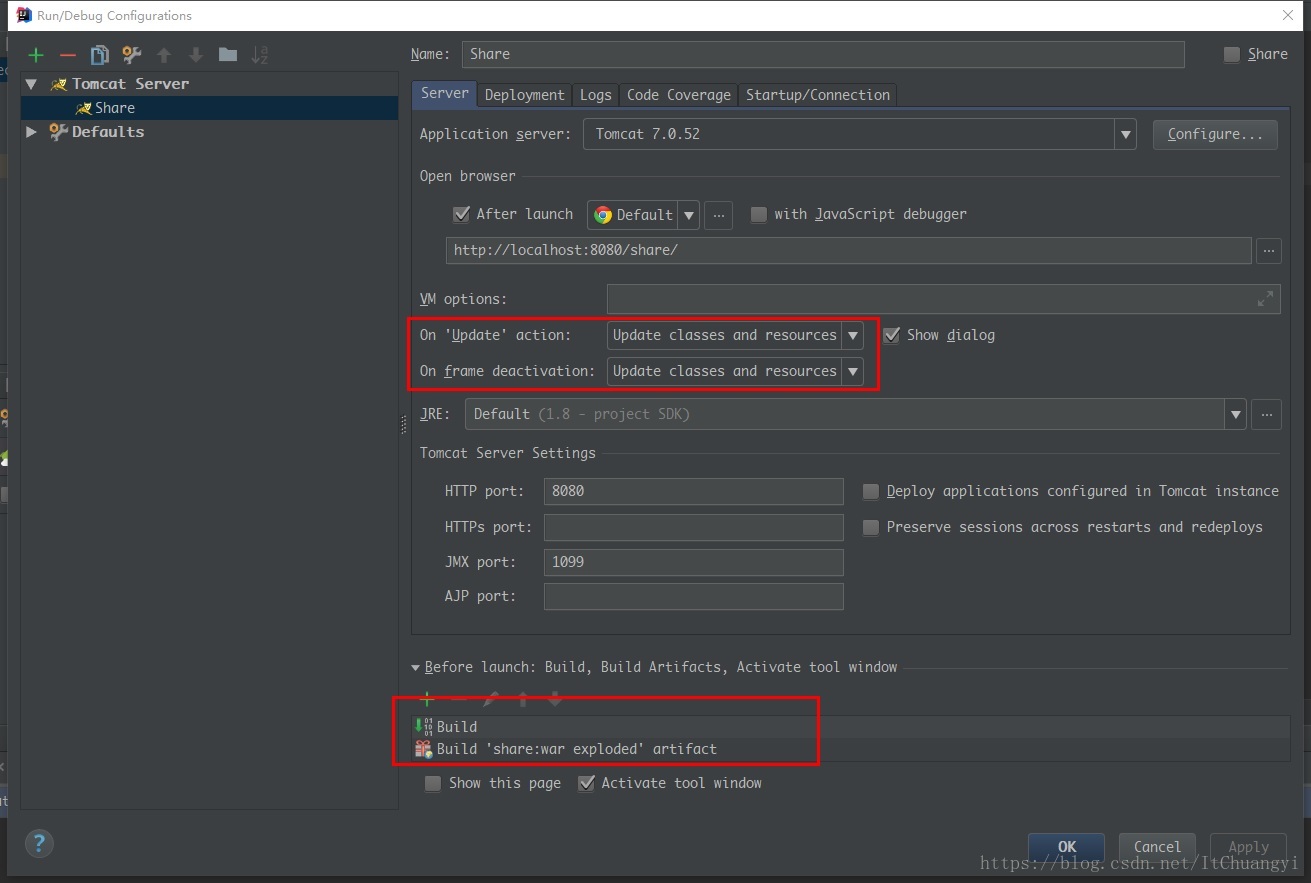1311x883 pixels.
Task: Expand the Defaults tree node
Action: [31, 132]
